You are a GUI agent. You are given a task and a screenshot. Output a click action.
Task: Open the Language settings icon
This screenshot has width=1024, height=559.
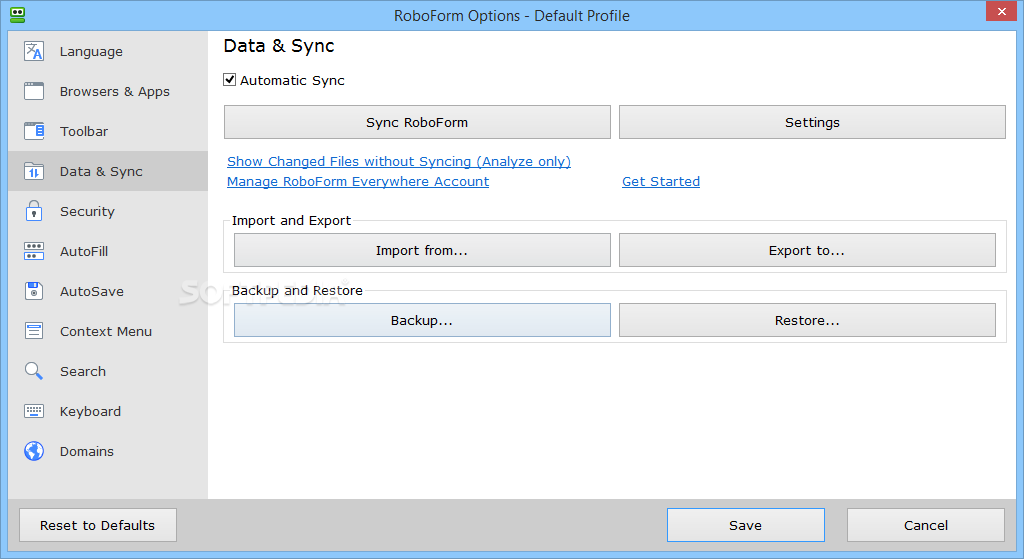(x=34, y=51)
